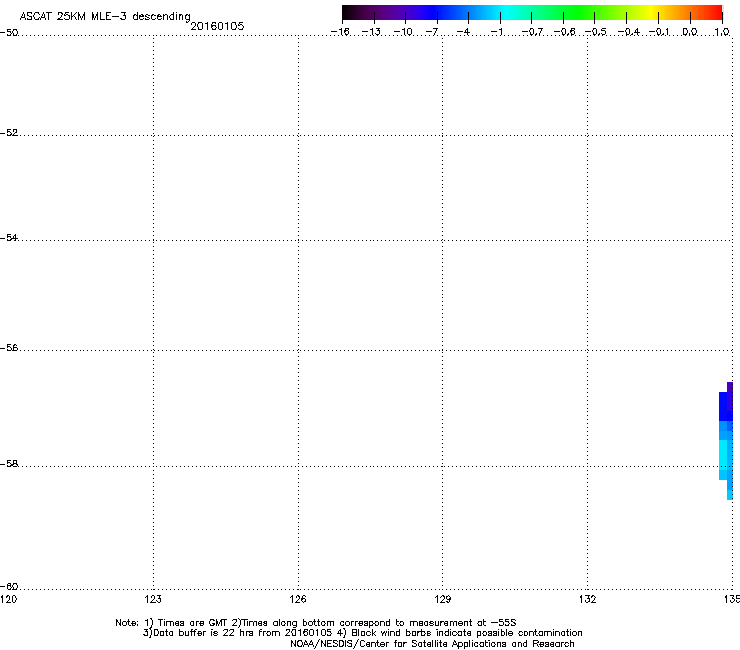Click the latitude label -52
740x650 pixels.
(9, 133)
